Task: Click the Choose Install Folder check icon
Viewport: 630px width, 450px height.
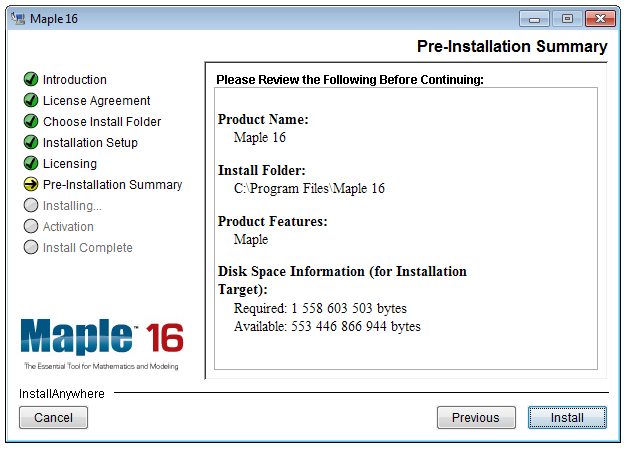Action: click(x=31, y=121)
